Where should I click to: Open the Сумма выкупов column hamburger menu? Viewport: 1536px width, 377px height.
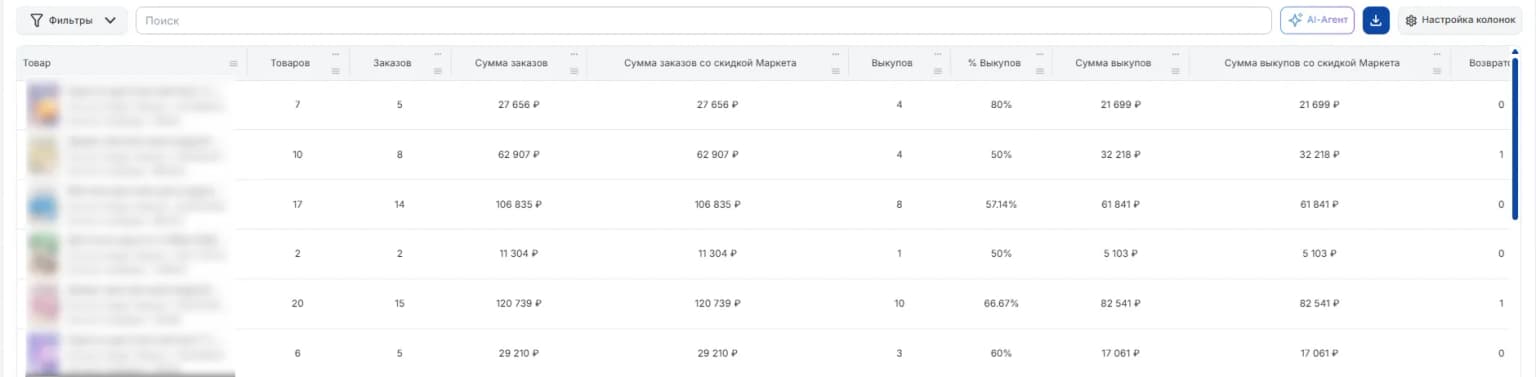pos(1177,71)
